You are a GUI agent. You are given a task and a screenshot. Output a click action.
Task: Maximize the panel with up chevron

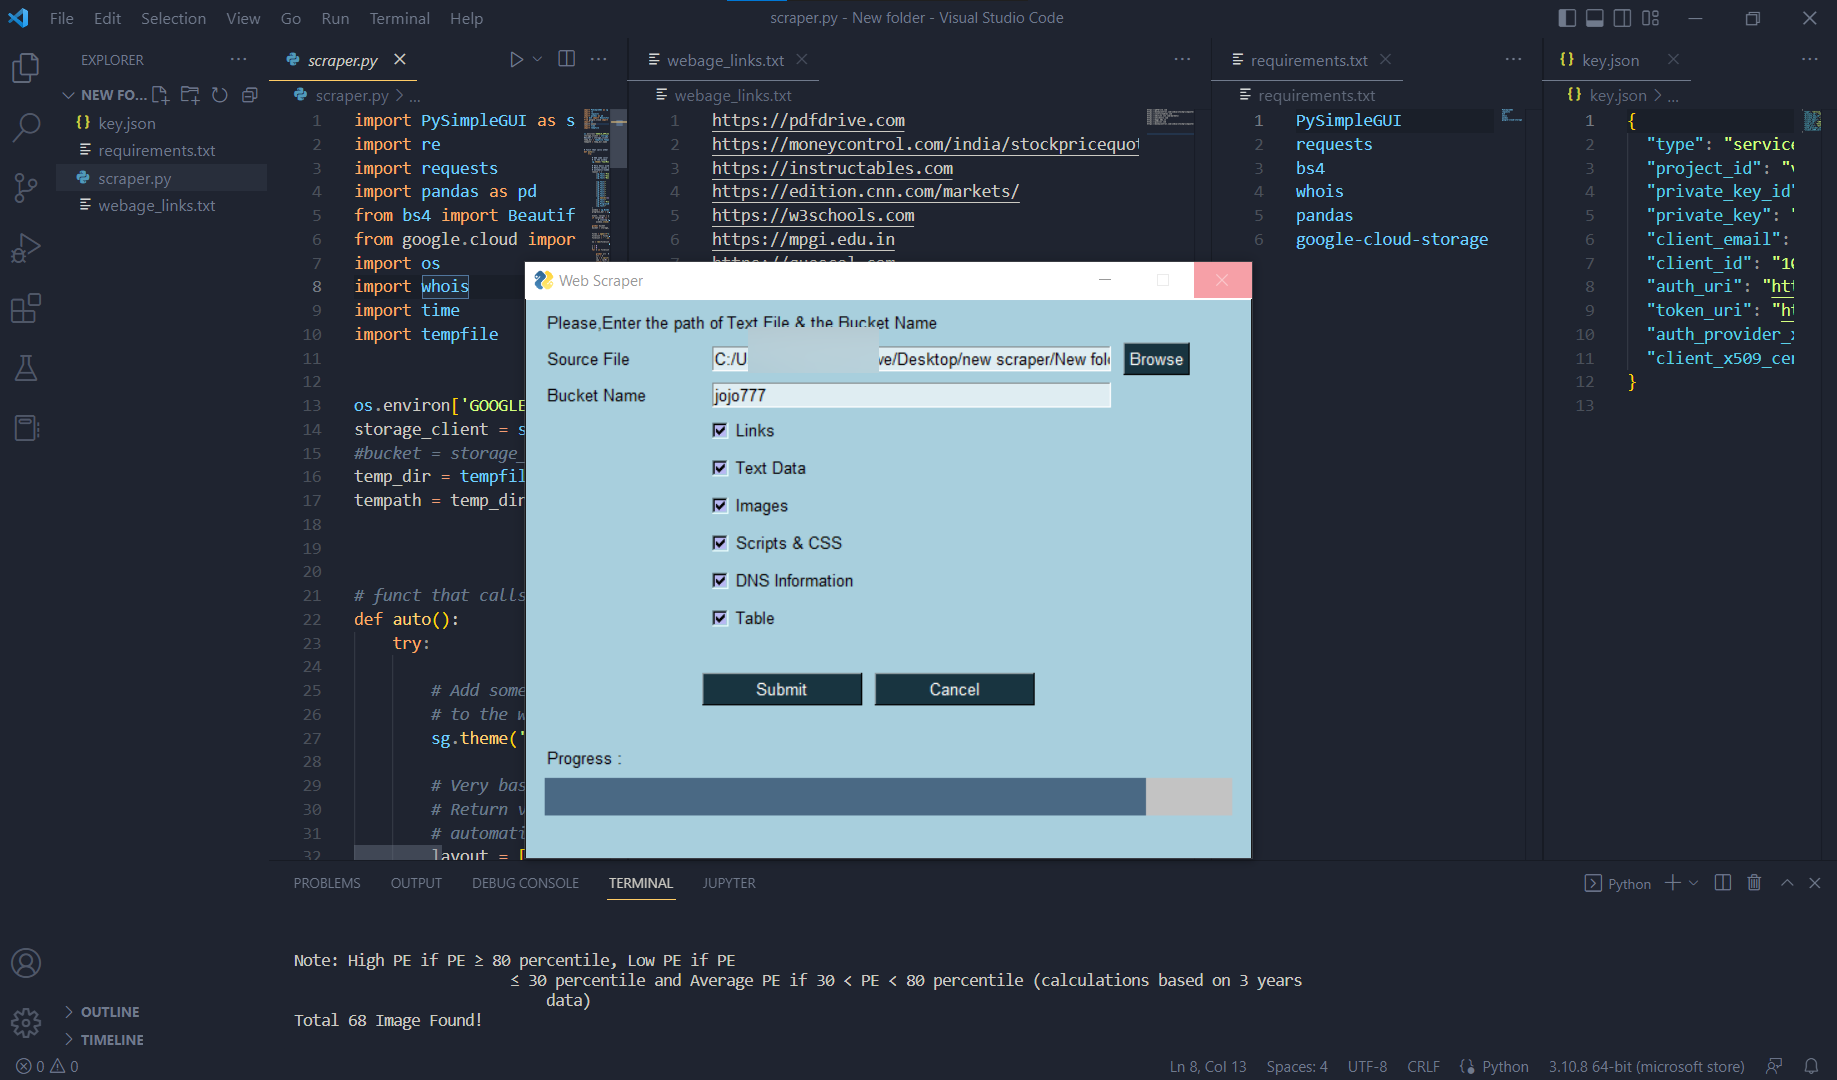pos(1787,883)
